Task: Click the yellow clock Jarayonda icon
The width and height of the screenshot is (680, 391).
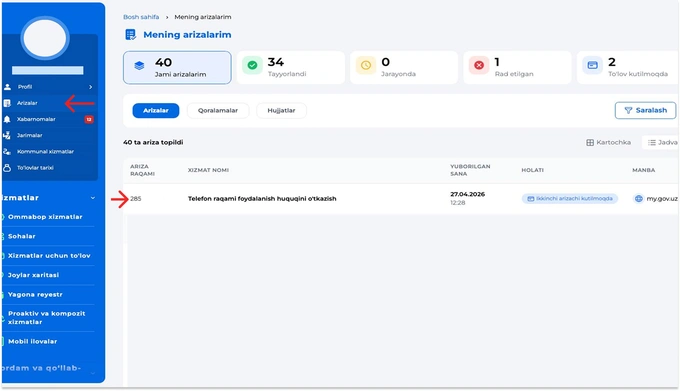Action: pyautogui.click(x=366, y=65)
